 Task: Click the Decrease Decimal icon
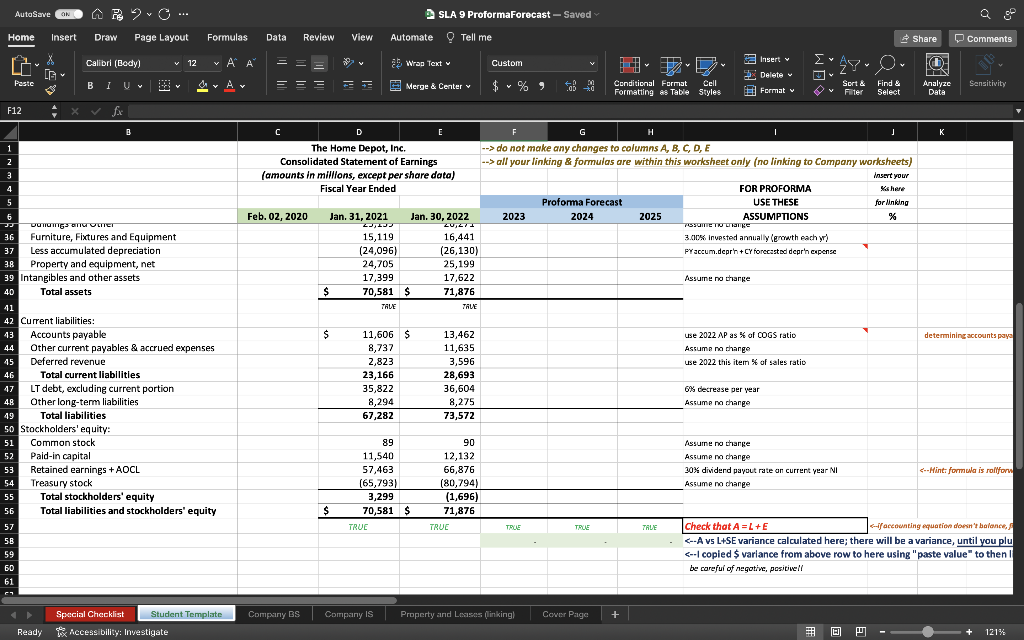coord(589,86)
